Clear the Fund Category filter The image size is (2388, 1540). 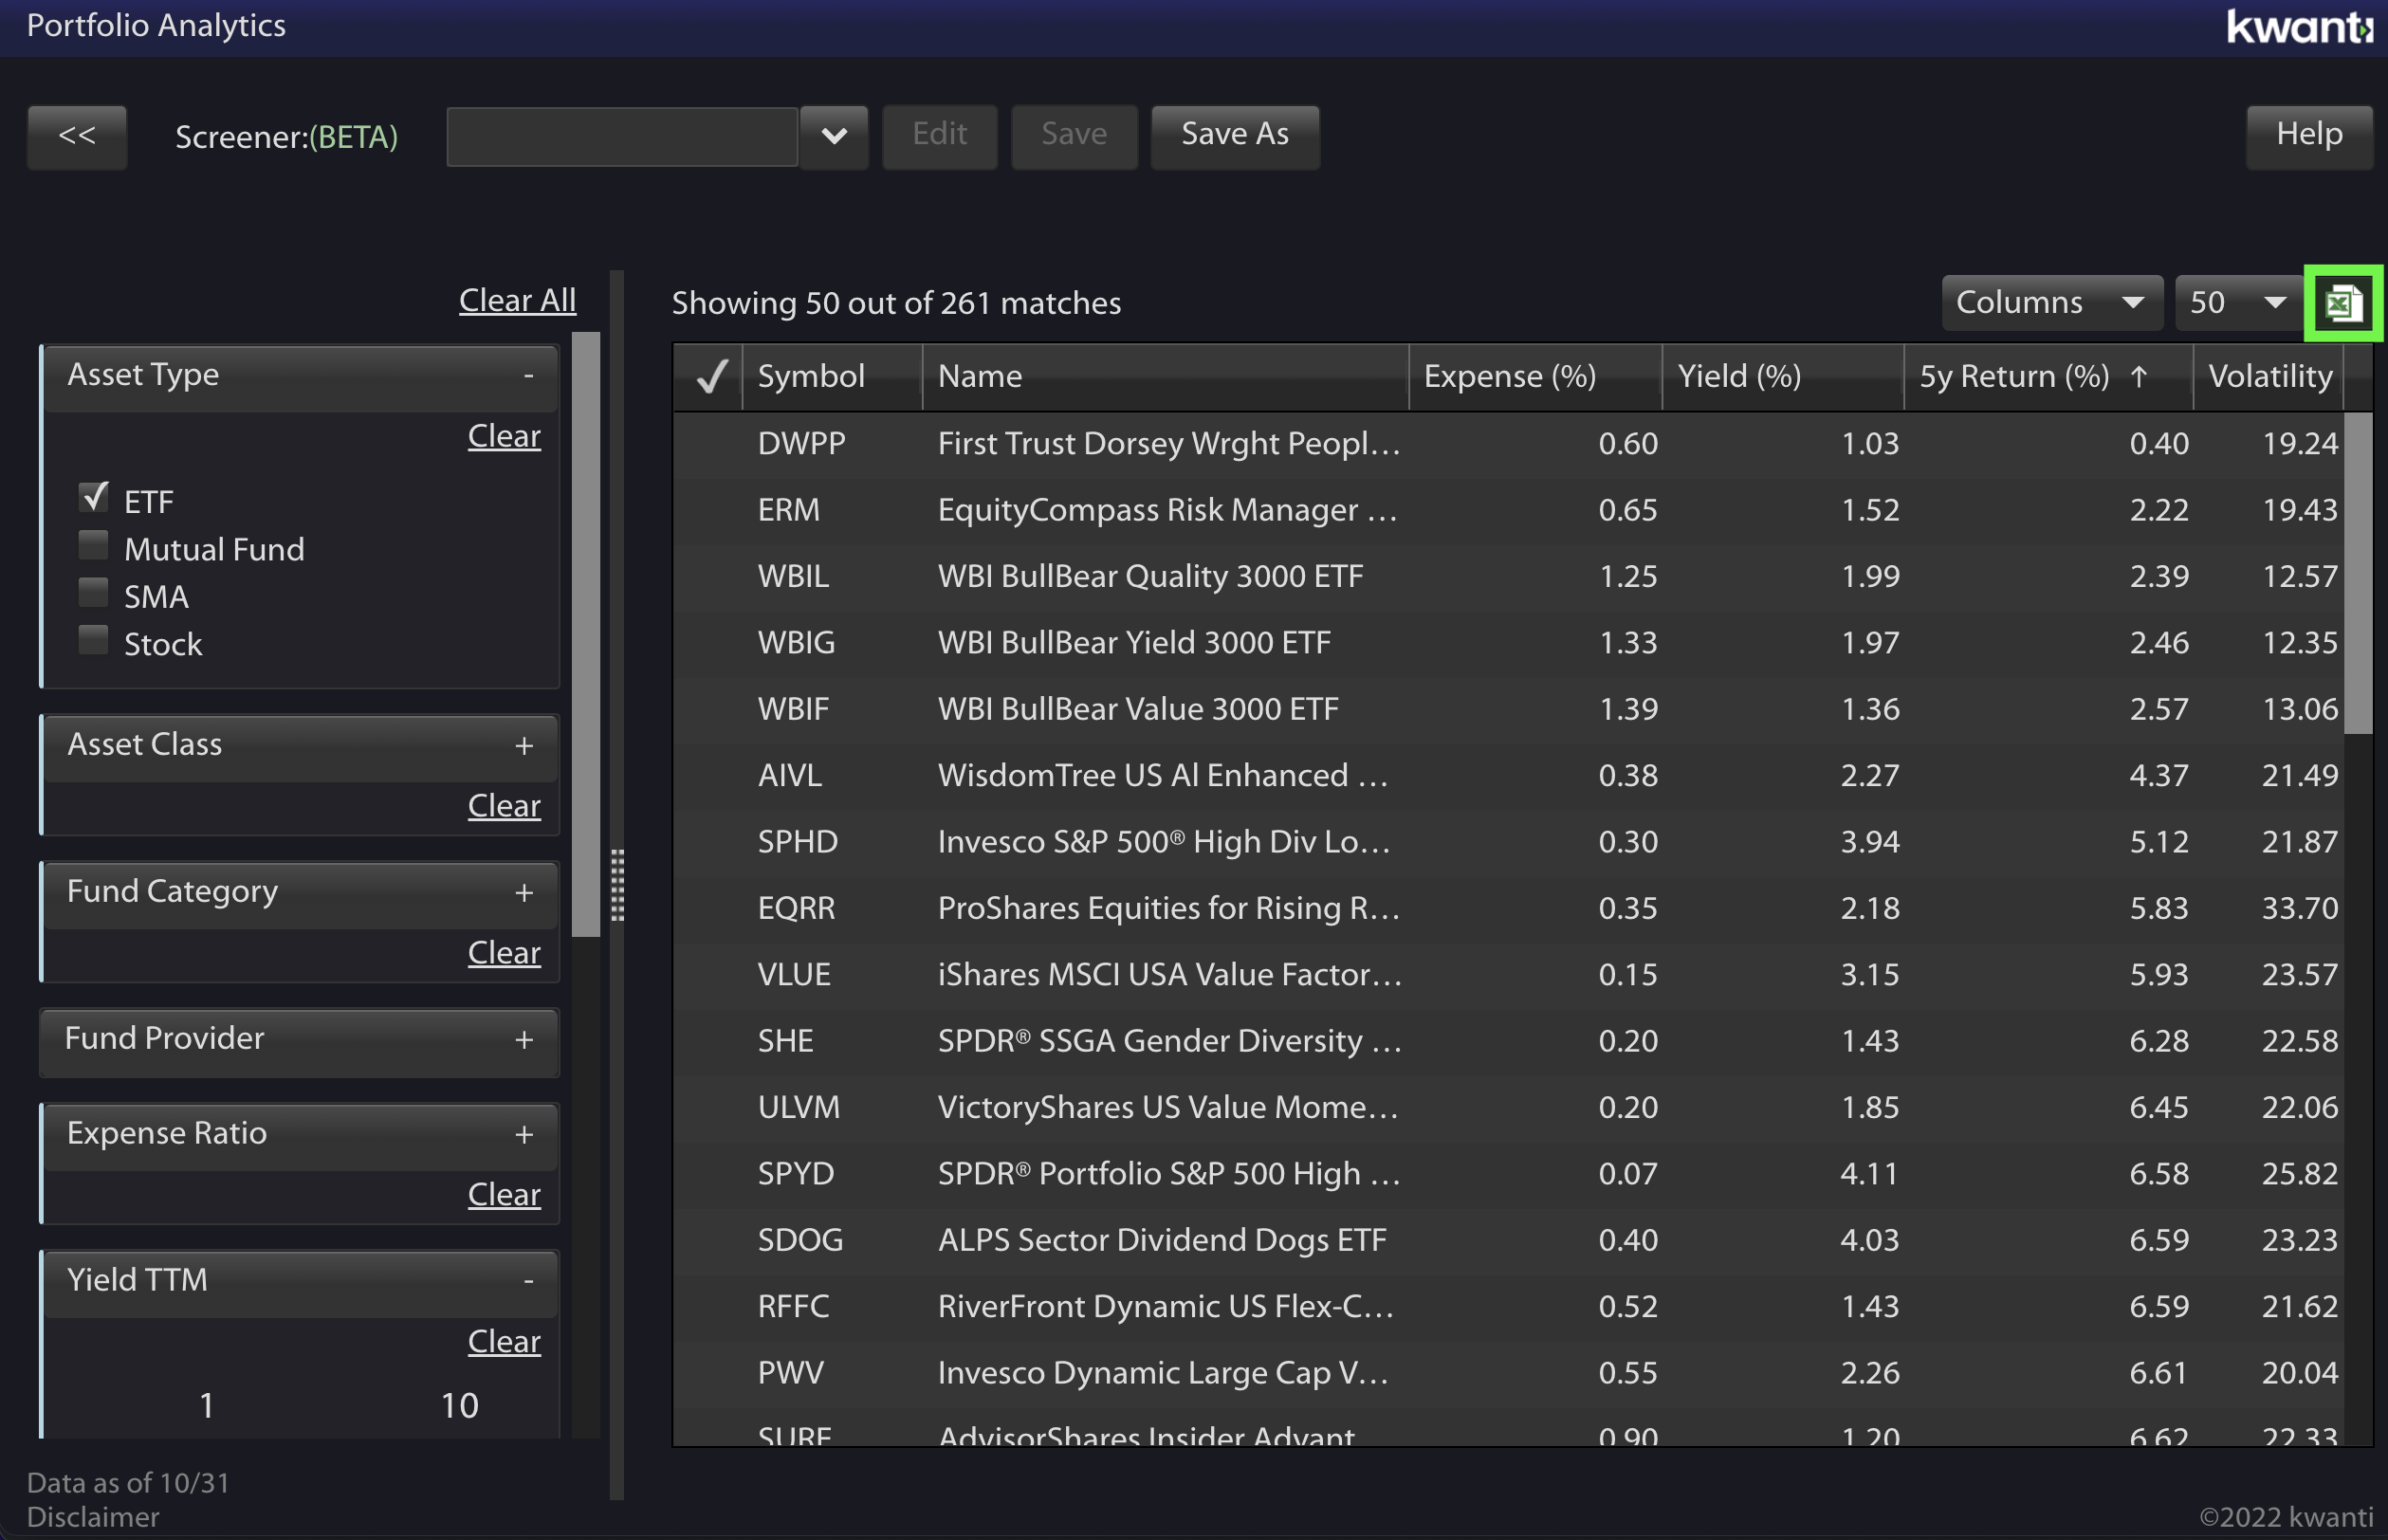tap(504, 954)
